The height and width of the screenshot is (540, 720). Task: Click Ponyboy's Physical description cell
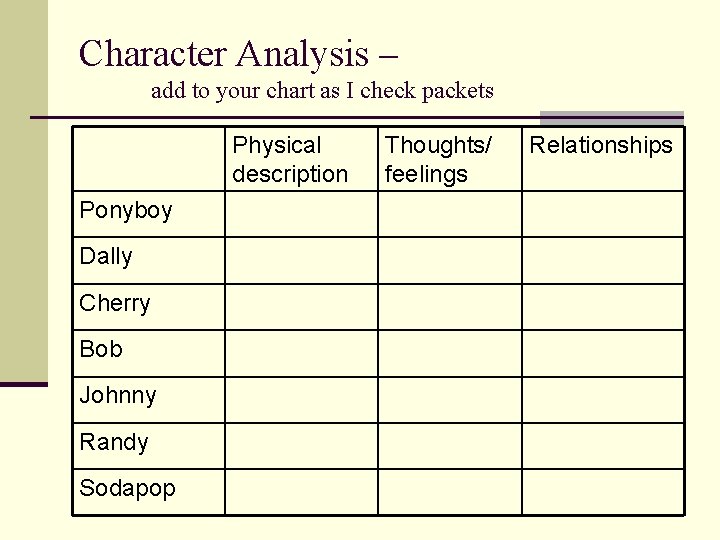click(301, 214)
